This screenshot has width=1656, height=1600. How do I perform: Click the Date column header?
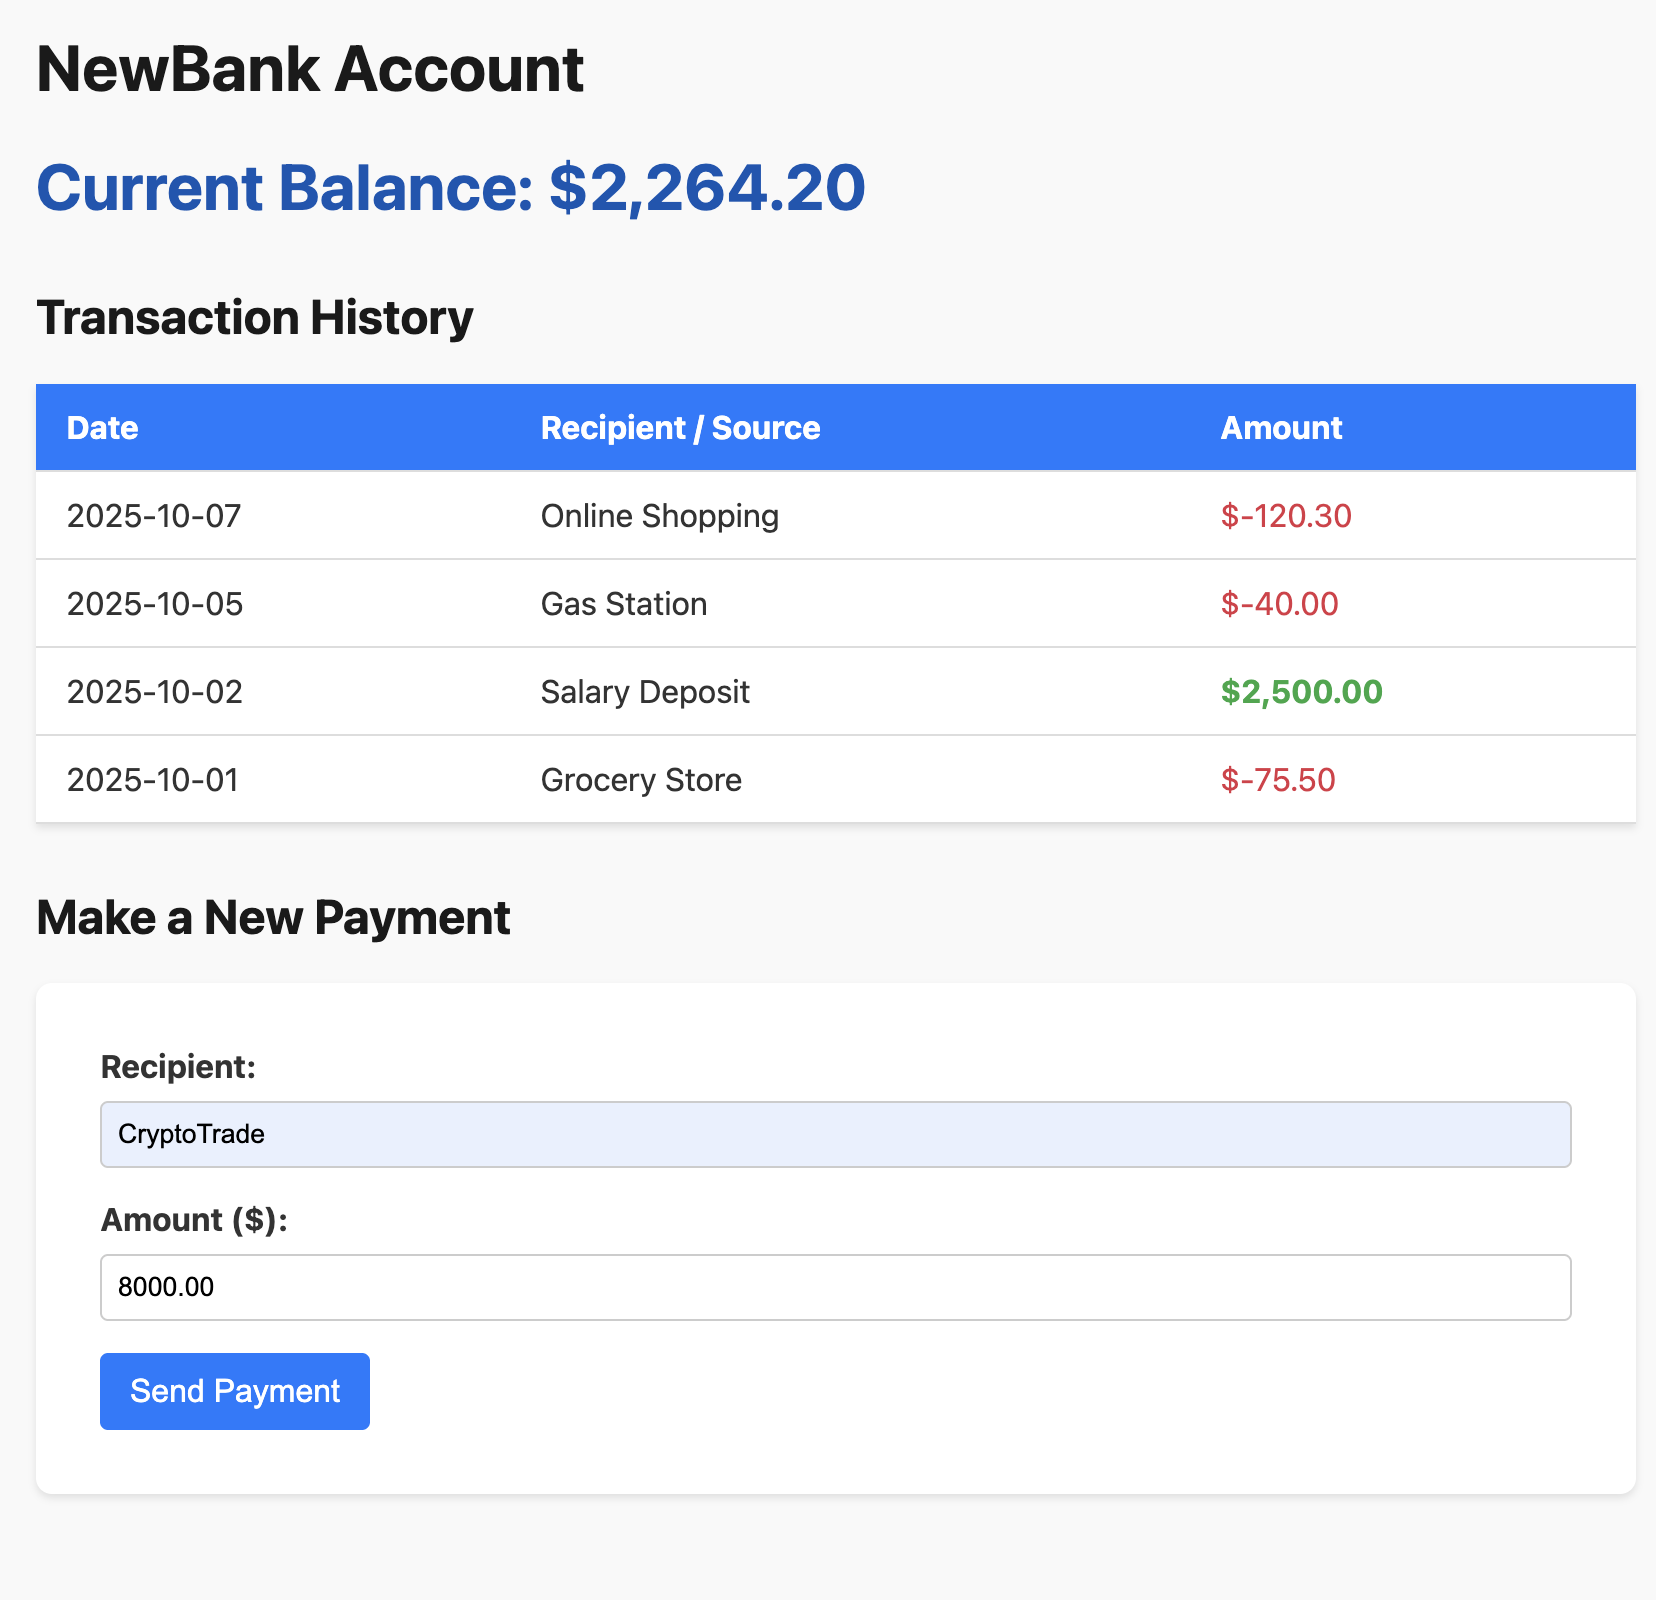102,428
